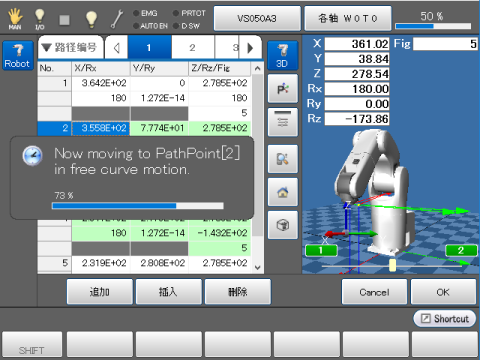This screenshot has height=360, width=480.
Task: Expand the 路径编号 dropdown
Action: tap(70, 48)
